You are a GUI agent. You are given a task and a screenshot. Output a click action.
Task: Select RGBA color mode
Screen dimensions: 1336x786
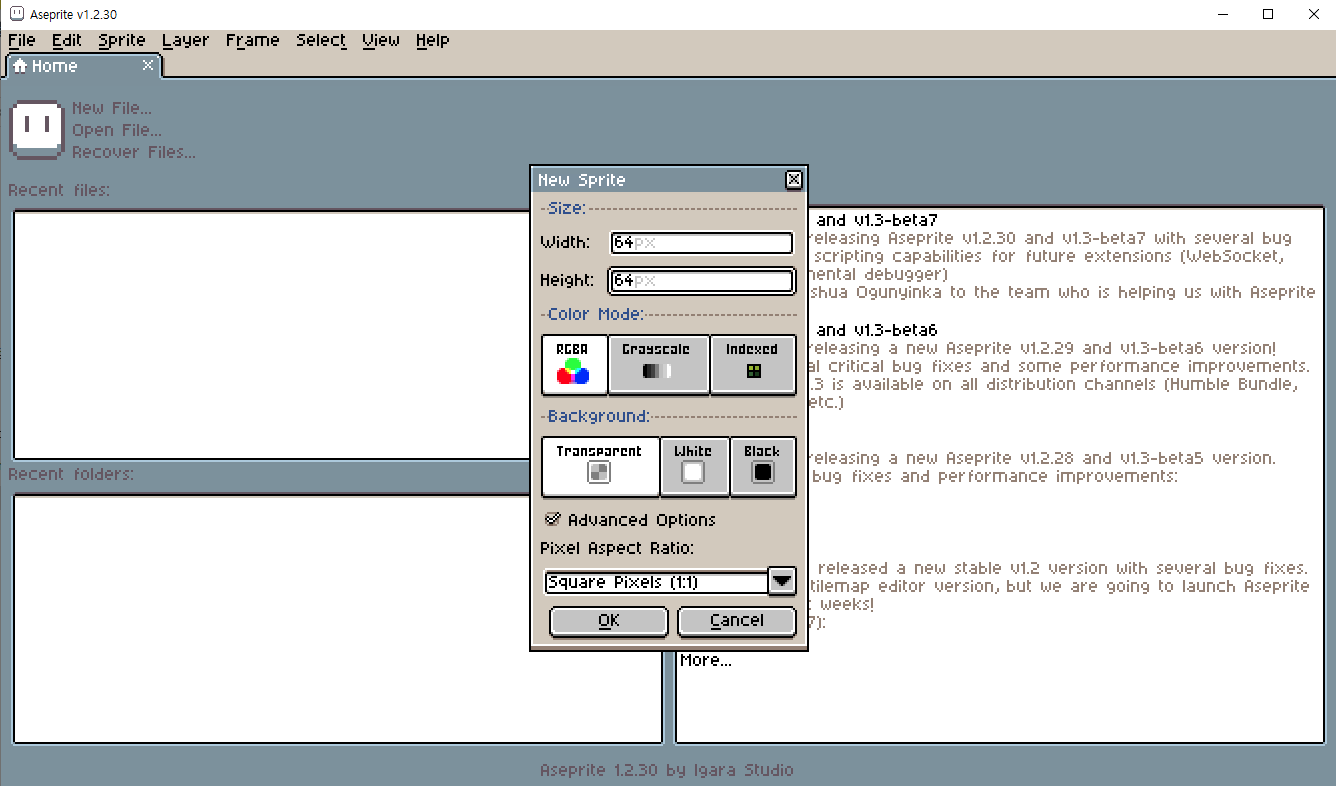pyautogui.click(x=574, y=365)
